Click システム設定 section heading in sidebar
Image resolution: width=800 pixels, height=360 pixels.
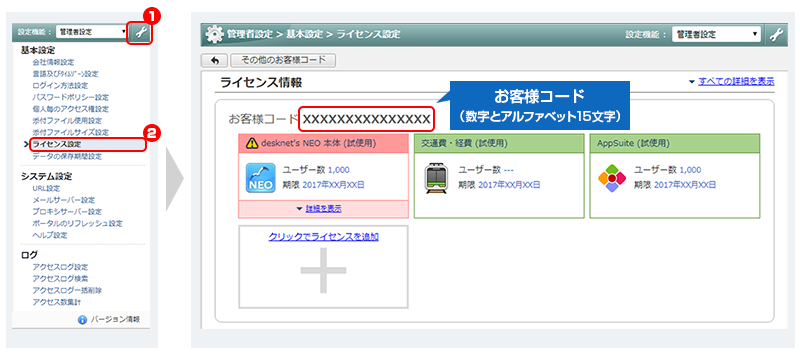(46, 176)
